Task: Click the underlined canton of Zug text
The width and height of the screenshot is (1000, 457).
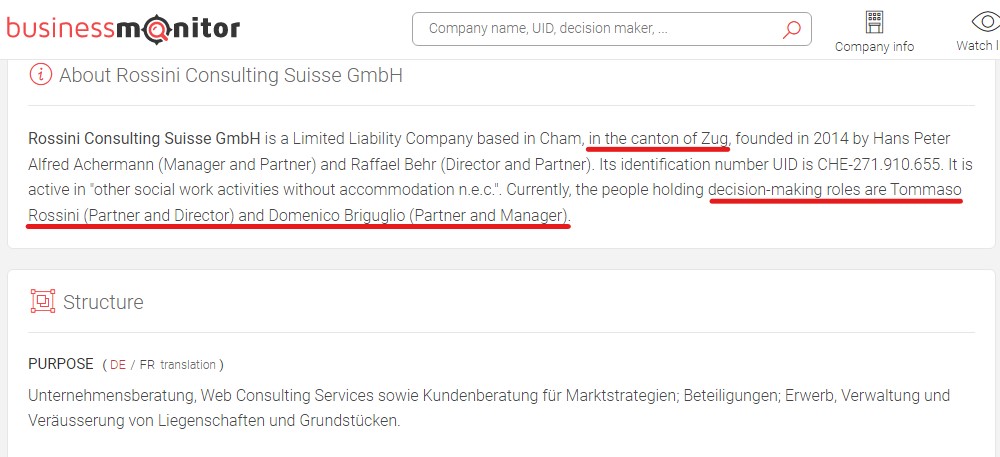Action: point(659,138)
